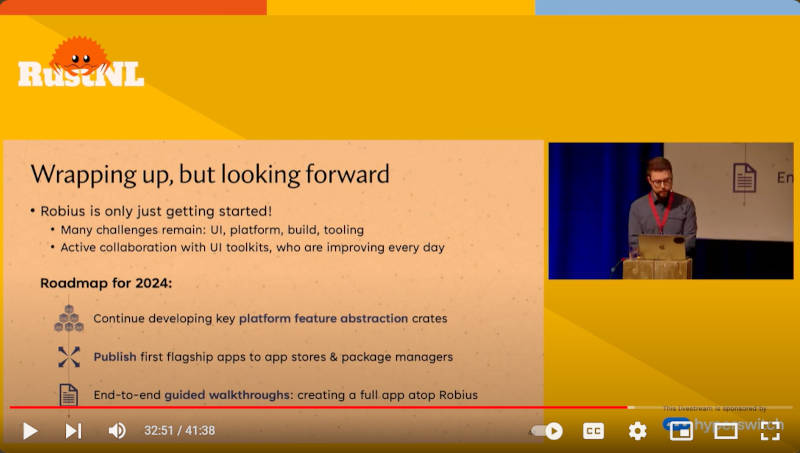The height and width of the screenshot is (453, 800).
Task: Enable theater mode view
Action: pos(726,431)
